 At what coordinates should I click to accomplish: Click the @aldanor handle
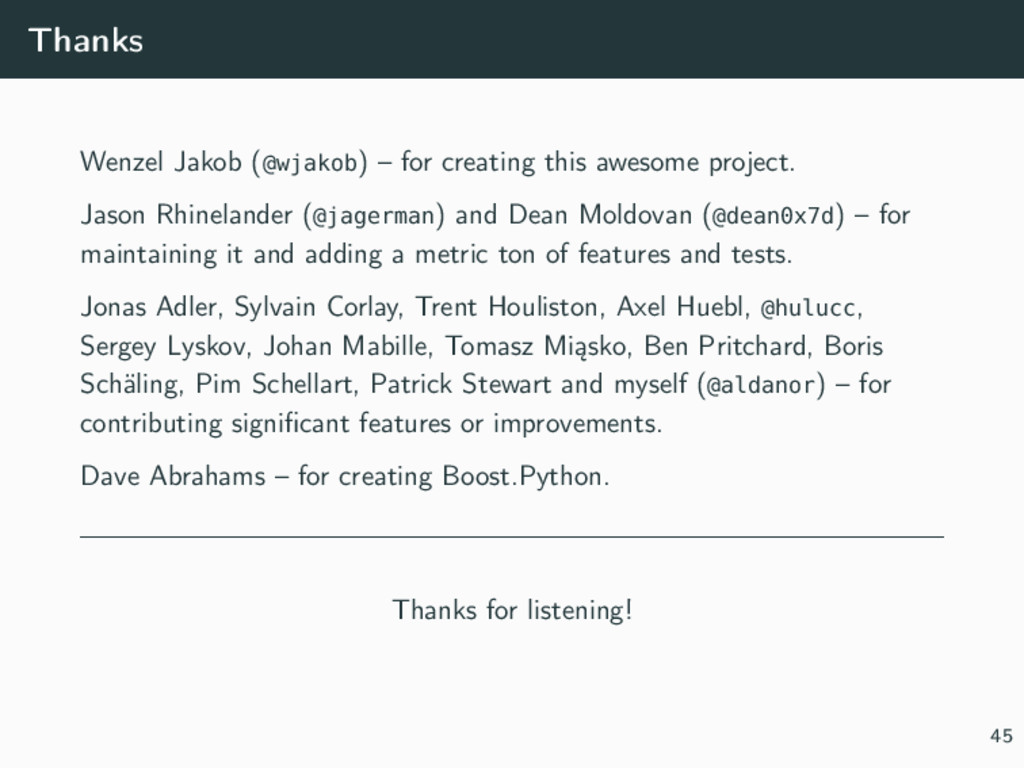[761, 385]
